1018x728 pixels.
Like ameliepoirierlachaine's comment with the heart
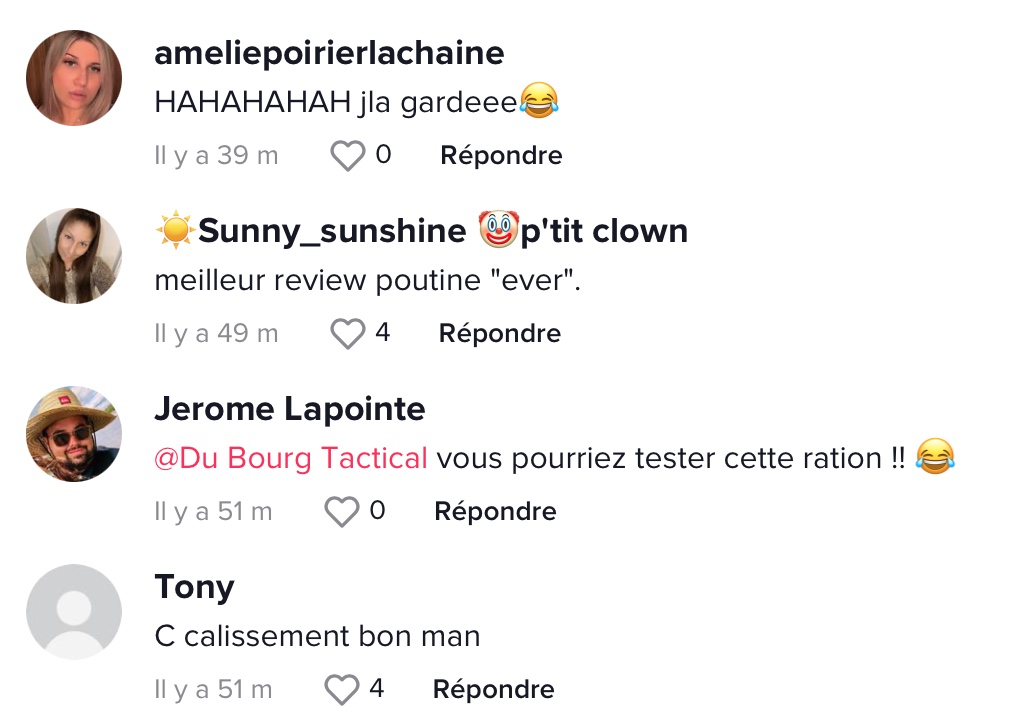point(347,156)
